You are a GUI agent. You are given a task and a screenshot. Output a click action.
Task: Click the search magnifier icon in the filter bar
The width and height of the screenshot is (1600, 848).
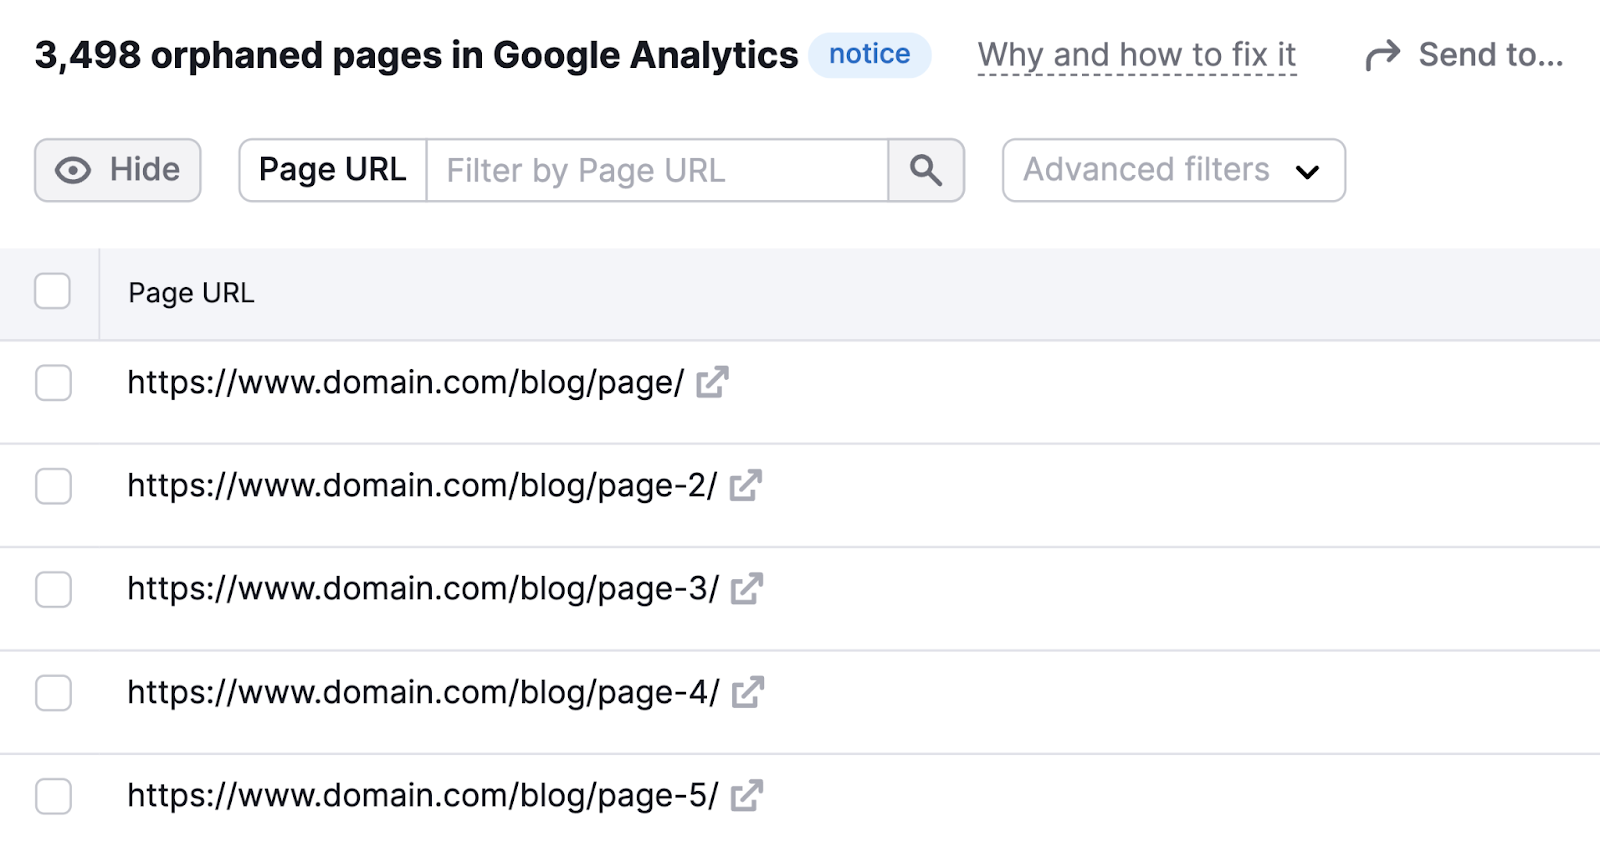(x=925, y=170)
